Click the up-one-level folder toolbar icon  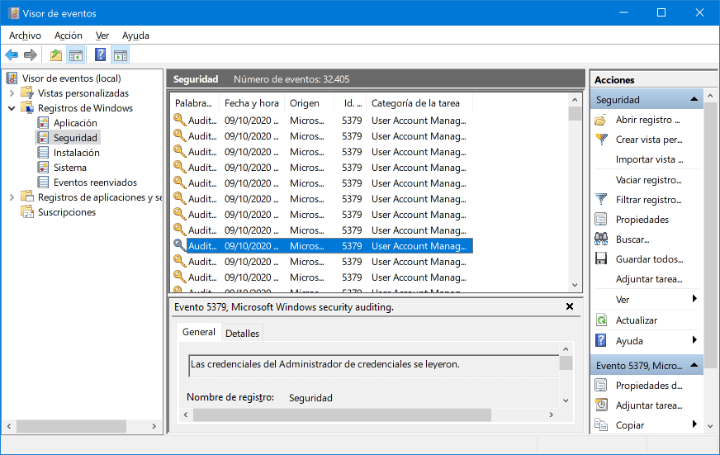(56, 55)
